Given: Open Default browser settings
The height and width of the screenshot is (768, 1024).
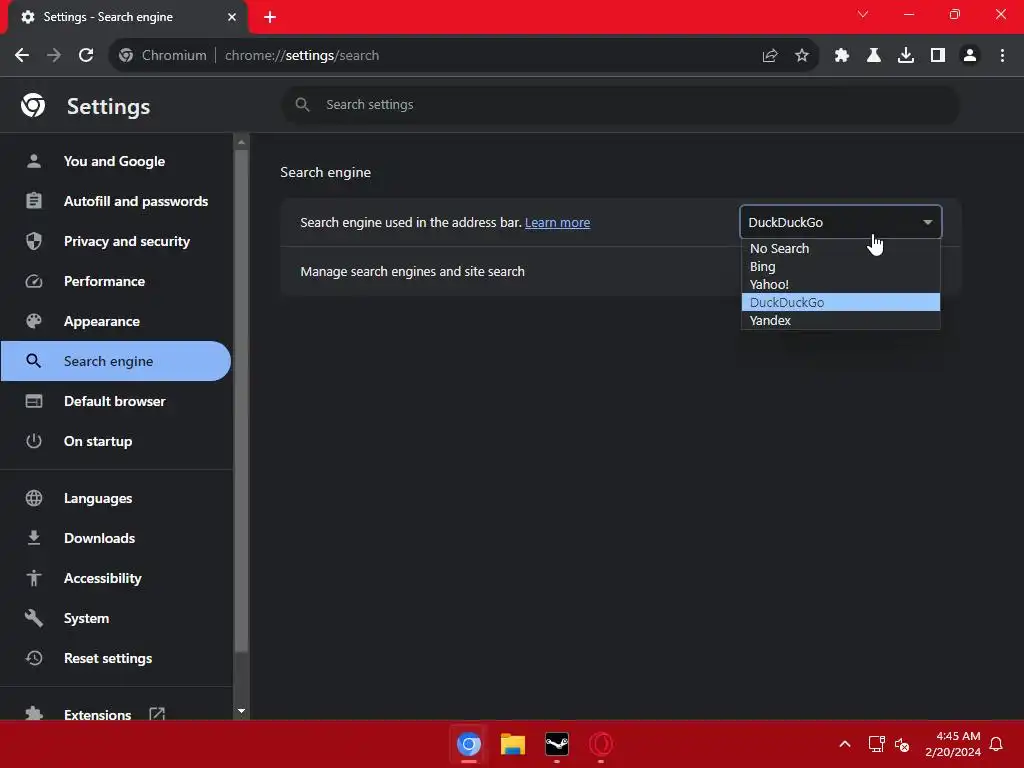Looking at the screenshot, I should [116, 401].
